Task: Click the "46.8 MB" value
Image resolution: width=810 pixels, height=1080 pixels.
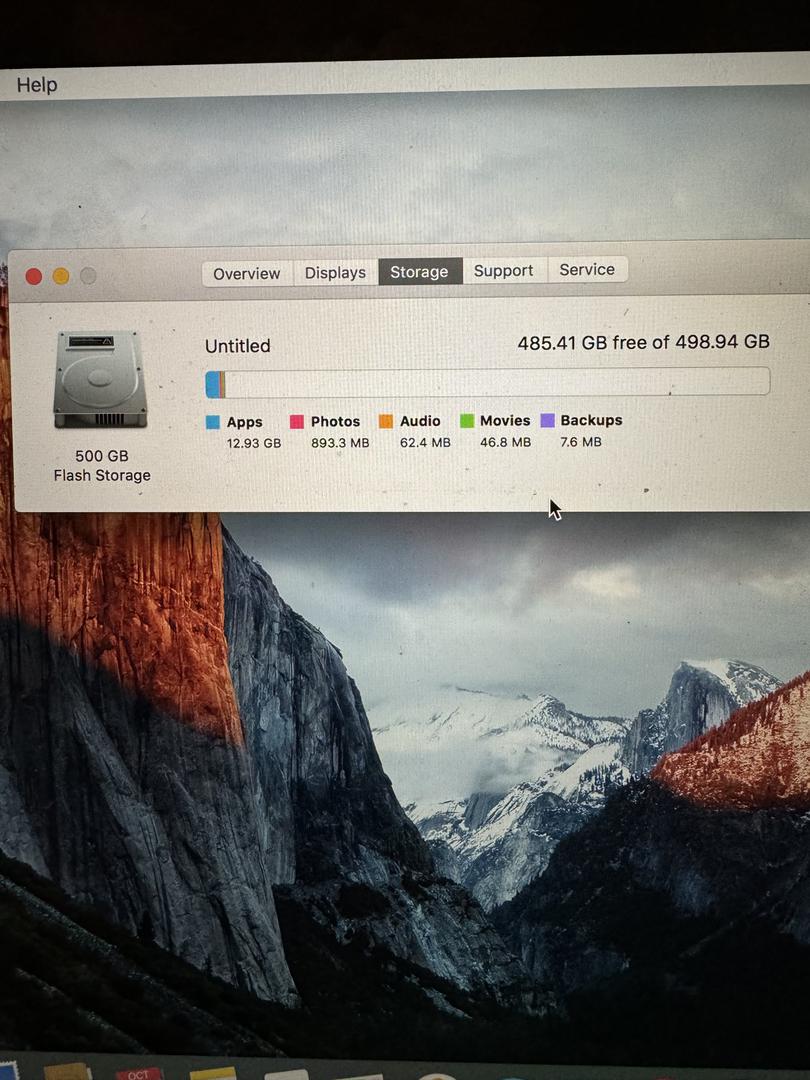Action: point(505,442)
